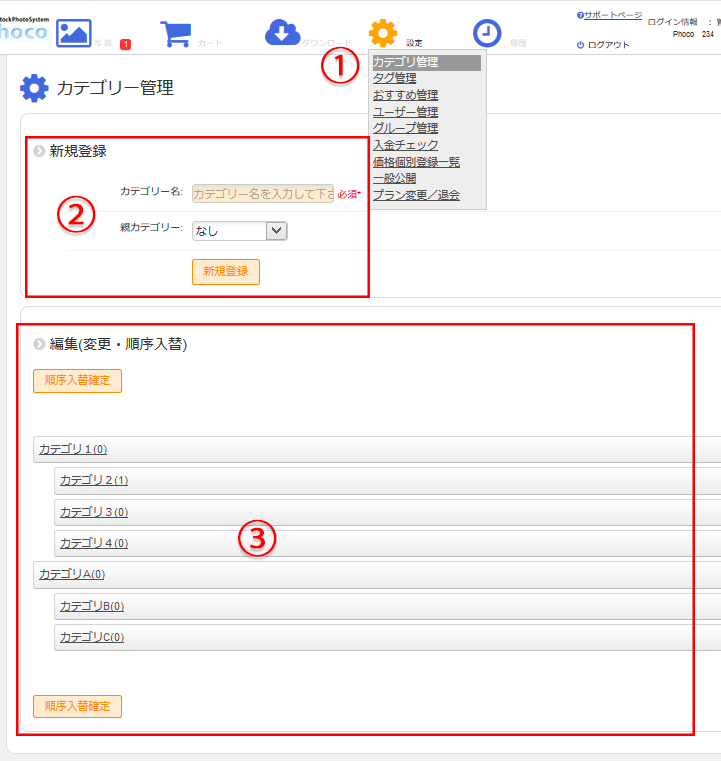Open the カテゴリ１(0) category row
This screenshot has width=721, height=761.
click(73, 449)
